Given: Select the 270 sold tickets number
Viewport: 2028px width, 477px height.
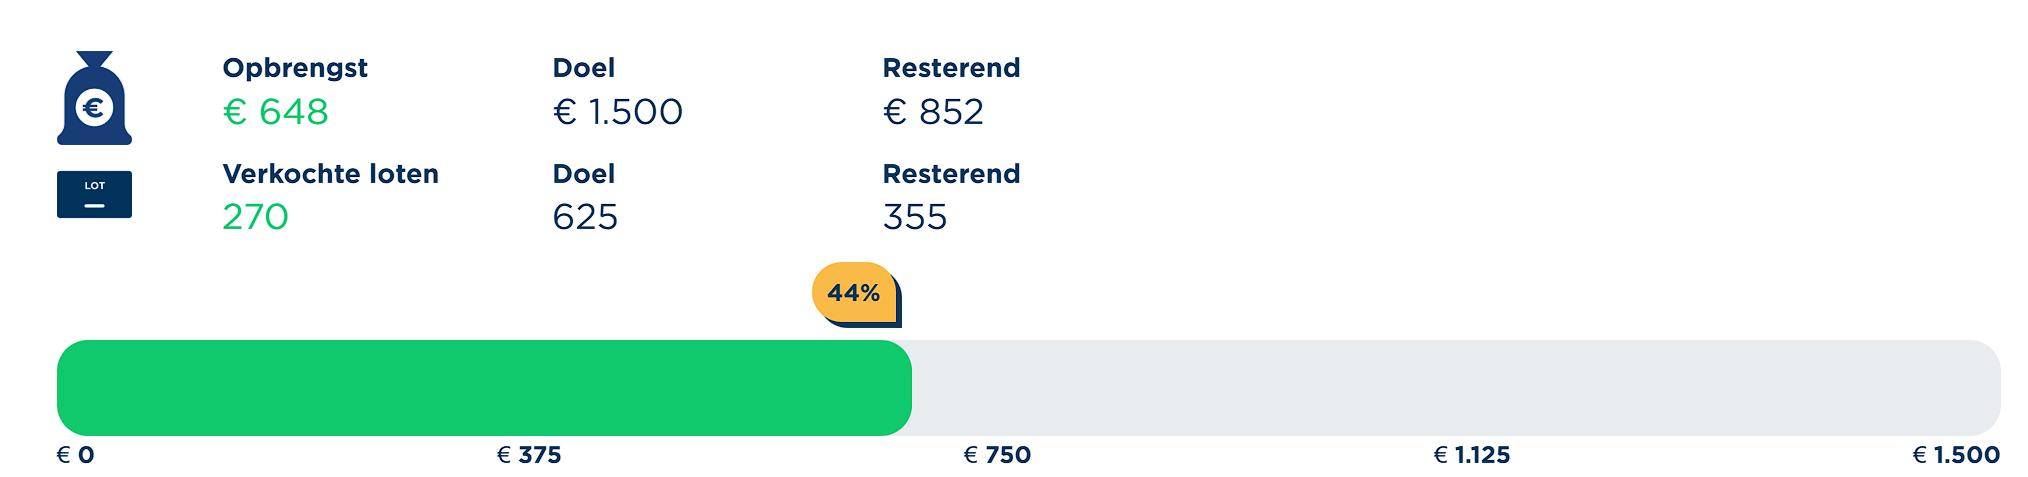Looking at the screenshot, I should click(255, 217).
